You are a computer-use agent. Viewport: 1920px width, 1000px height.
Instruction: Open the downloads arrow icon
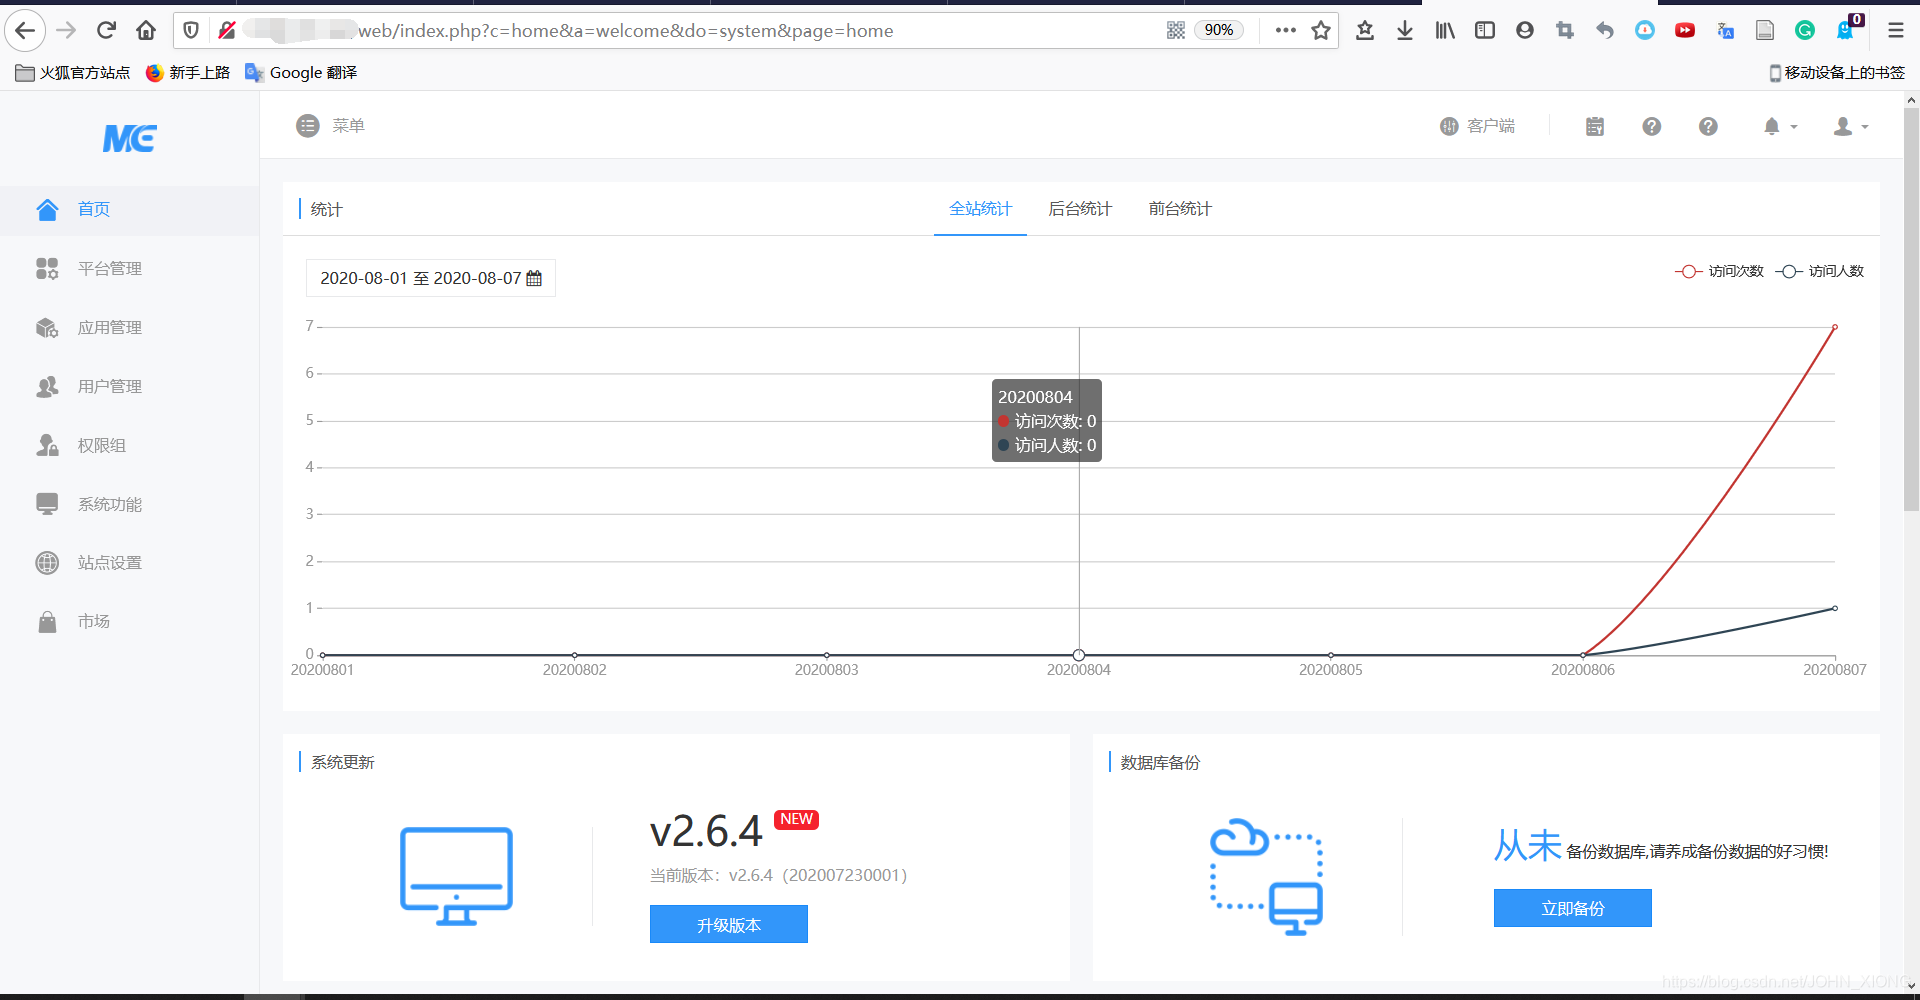1405,30
